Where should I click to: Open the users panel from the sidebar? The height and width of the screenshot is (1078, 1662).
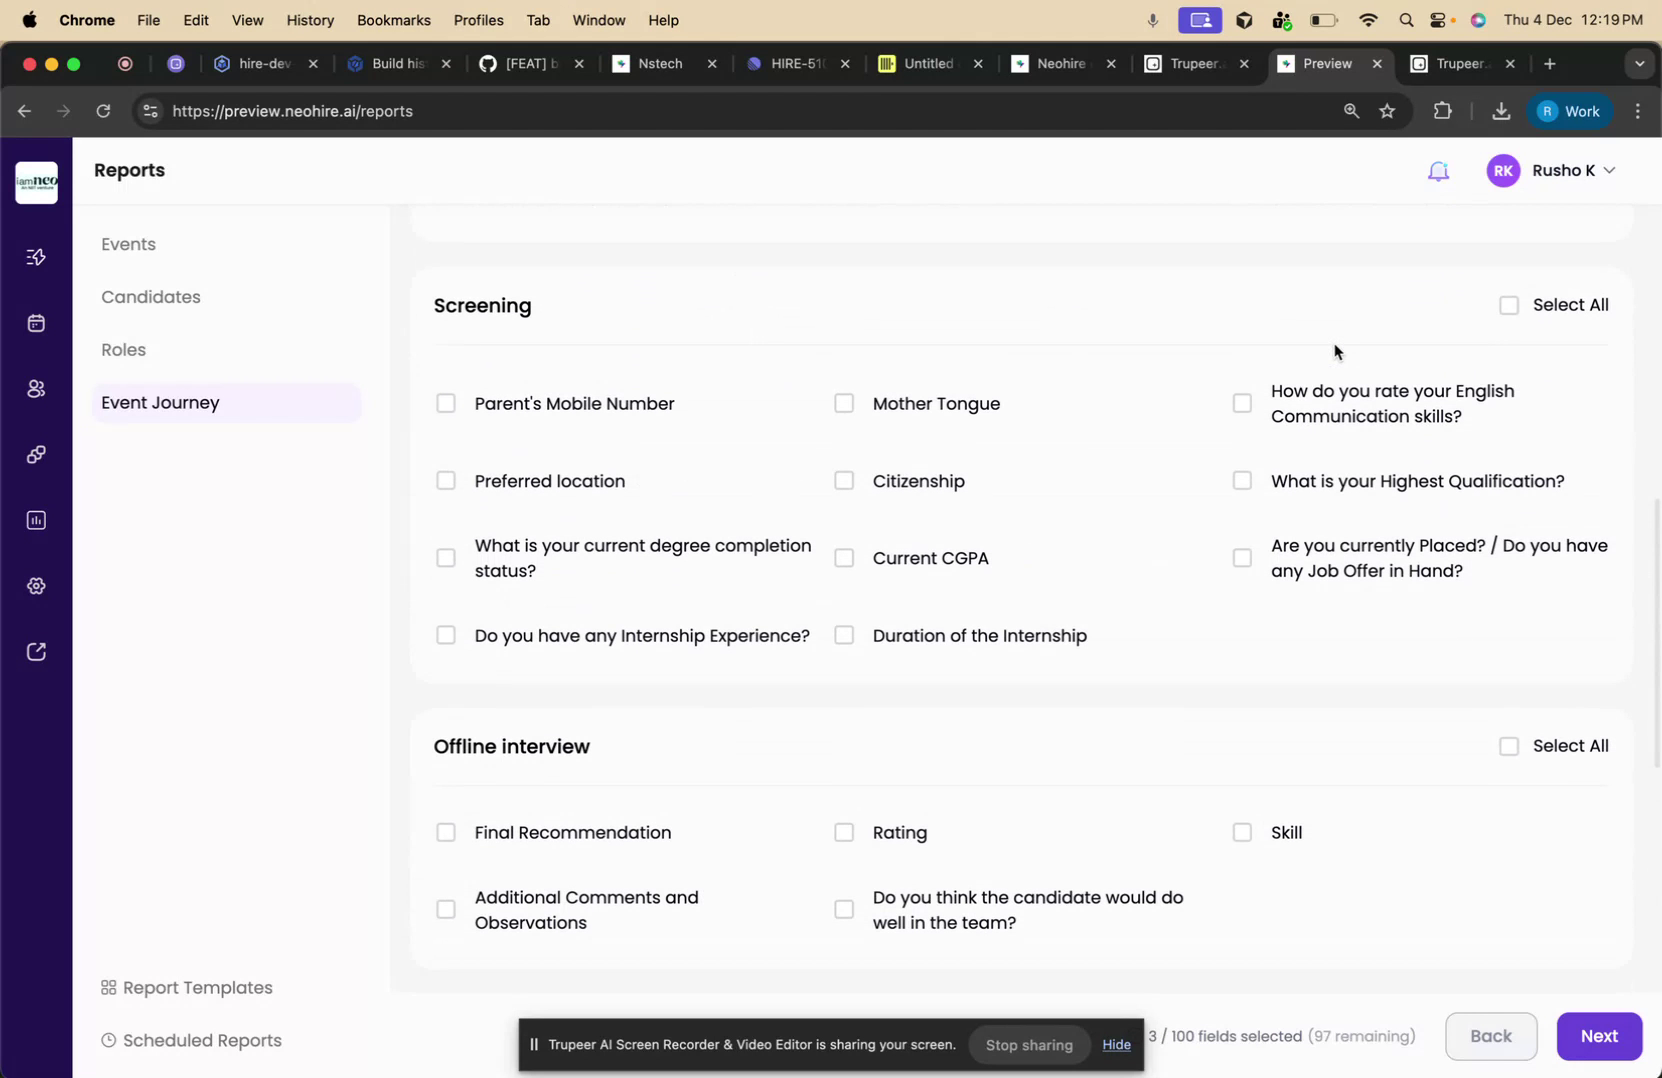[36, 389]
